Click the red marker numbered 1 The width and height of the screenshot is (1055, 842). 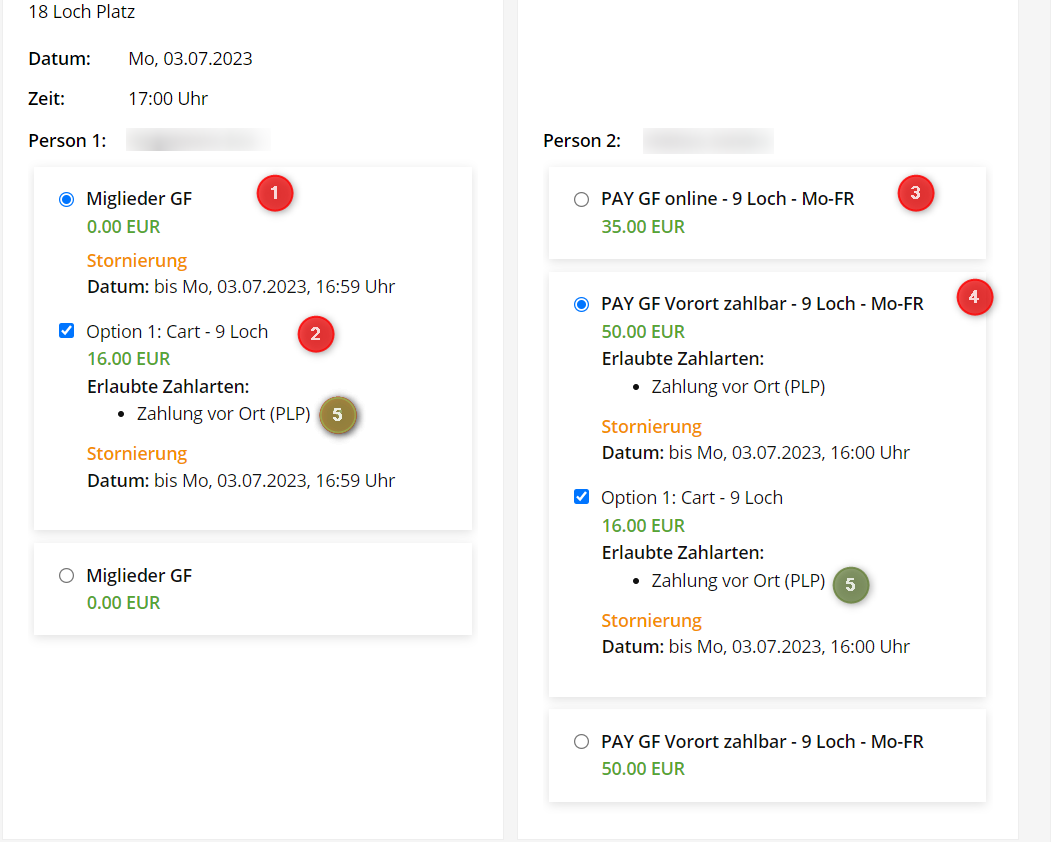coord(275,193)
